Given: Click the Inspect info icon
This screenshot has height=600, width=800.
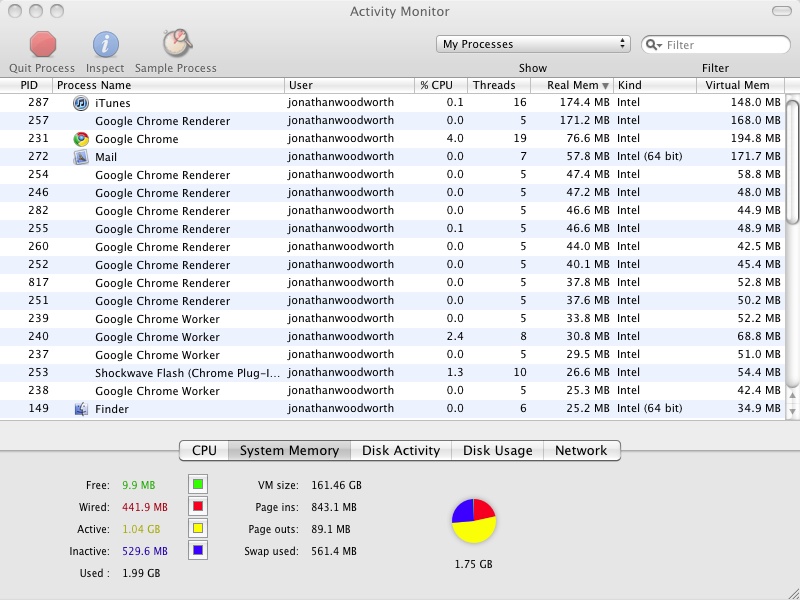Looking at the screenshot, I should tap(105, 44).
